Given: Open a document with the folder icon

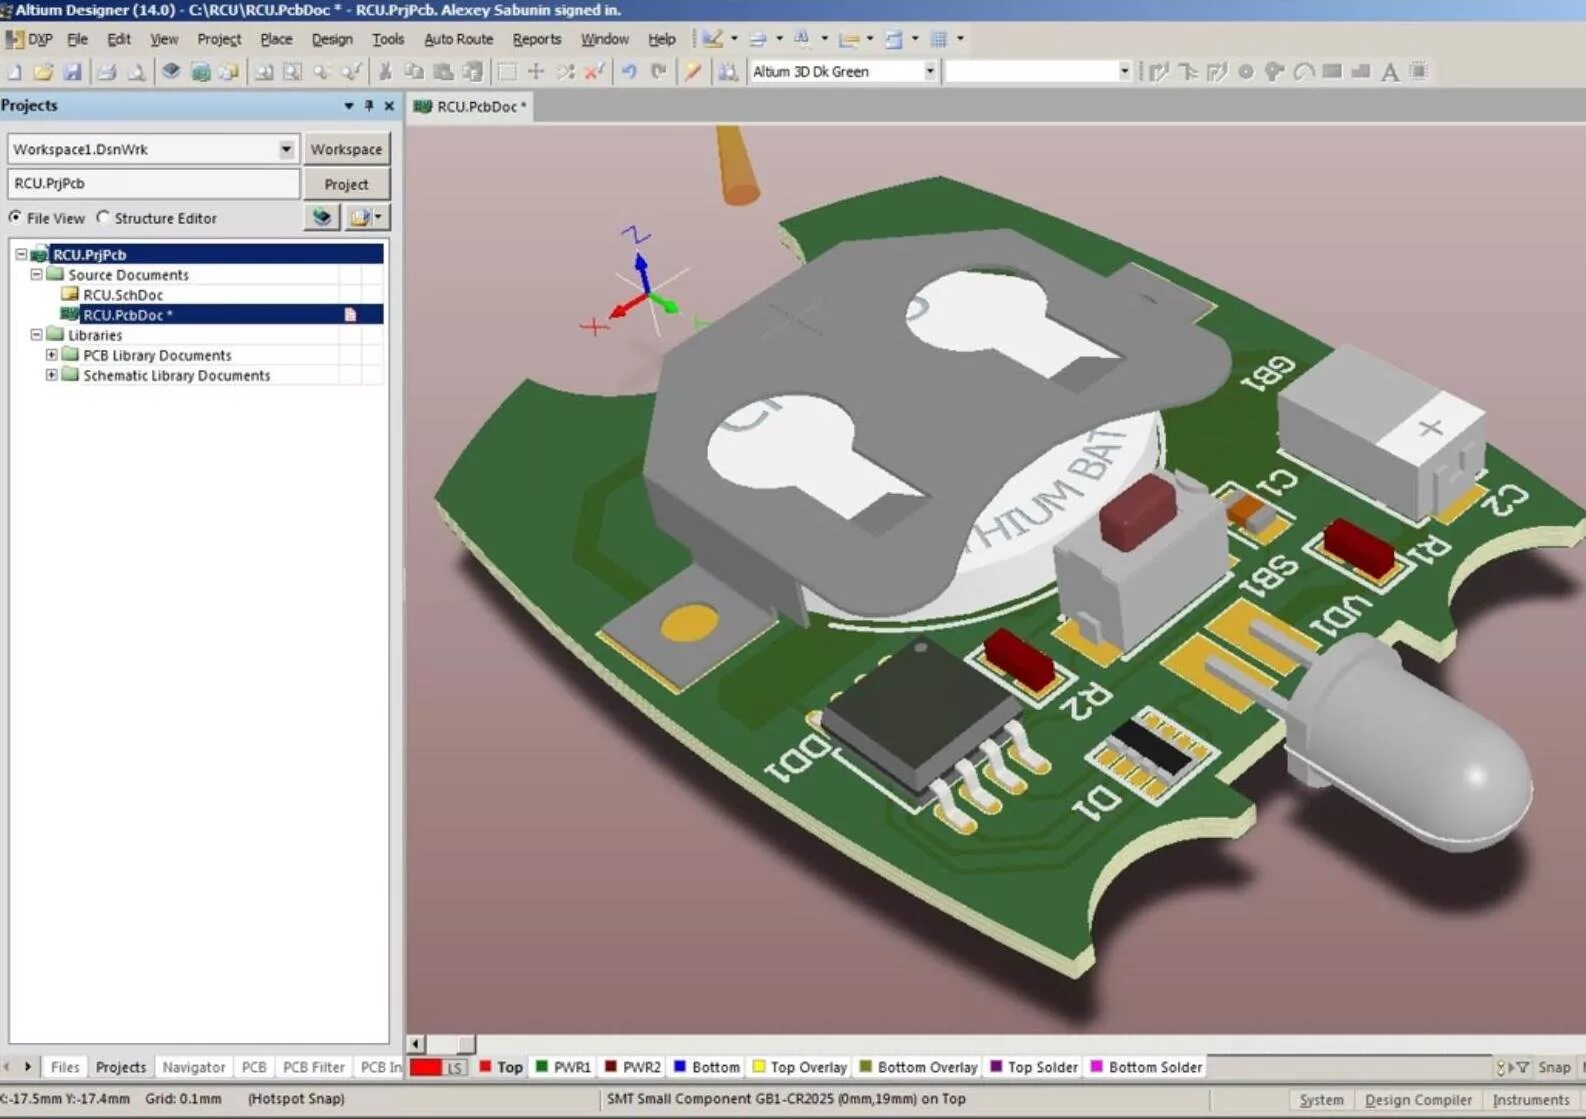Looking at the screenshot, I should click(x=43, y=71).
